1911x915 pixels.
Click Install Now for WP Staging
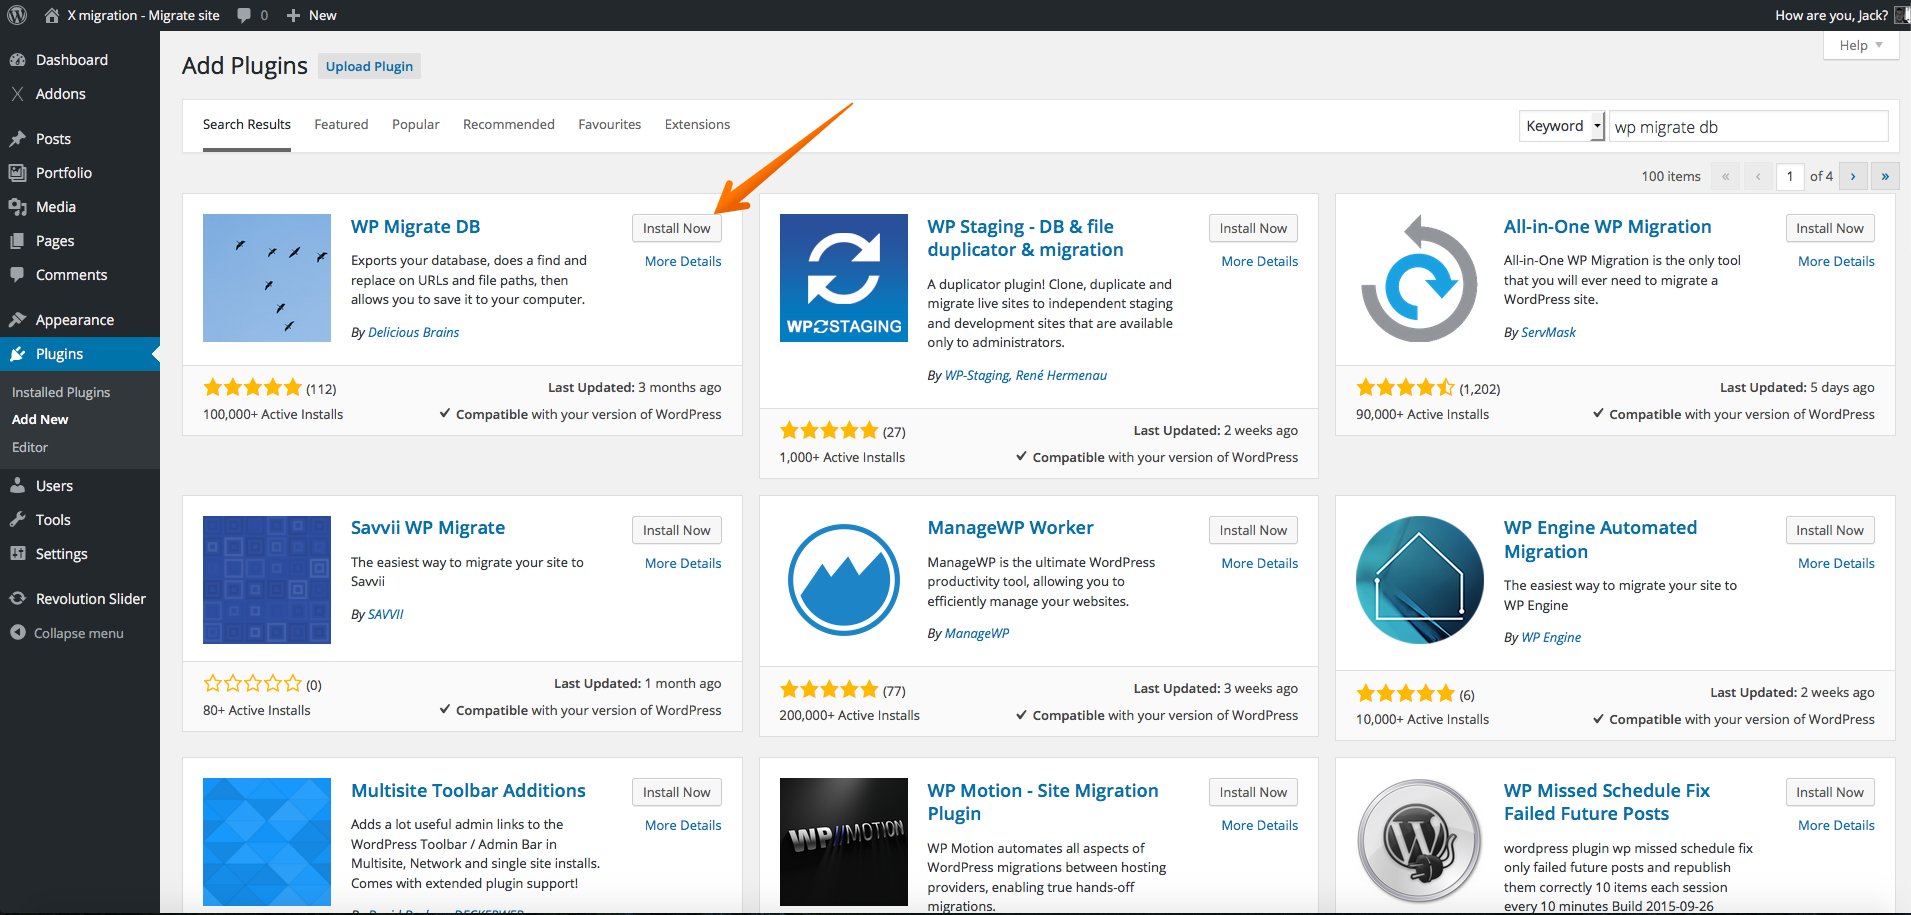1253,228
